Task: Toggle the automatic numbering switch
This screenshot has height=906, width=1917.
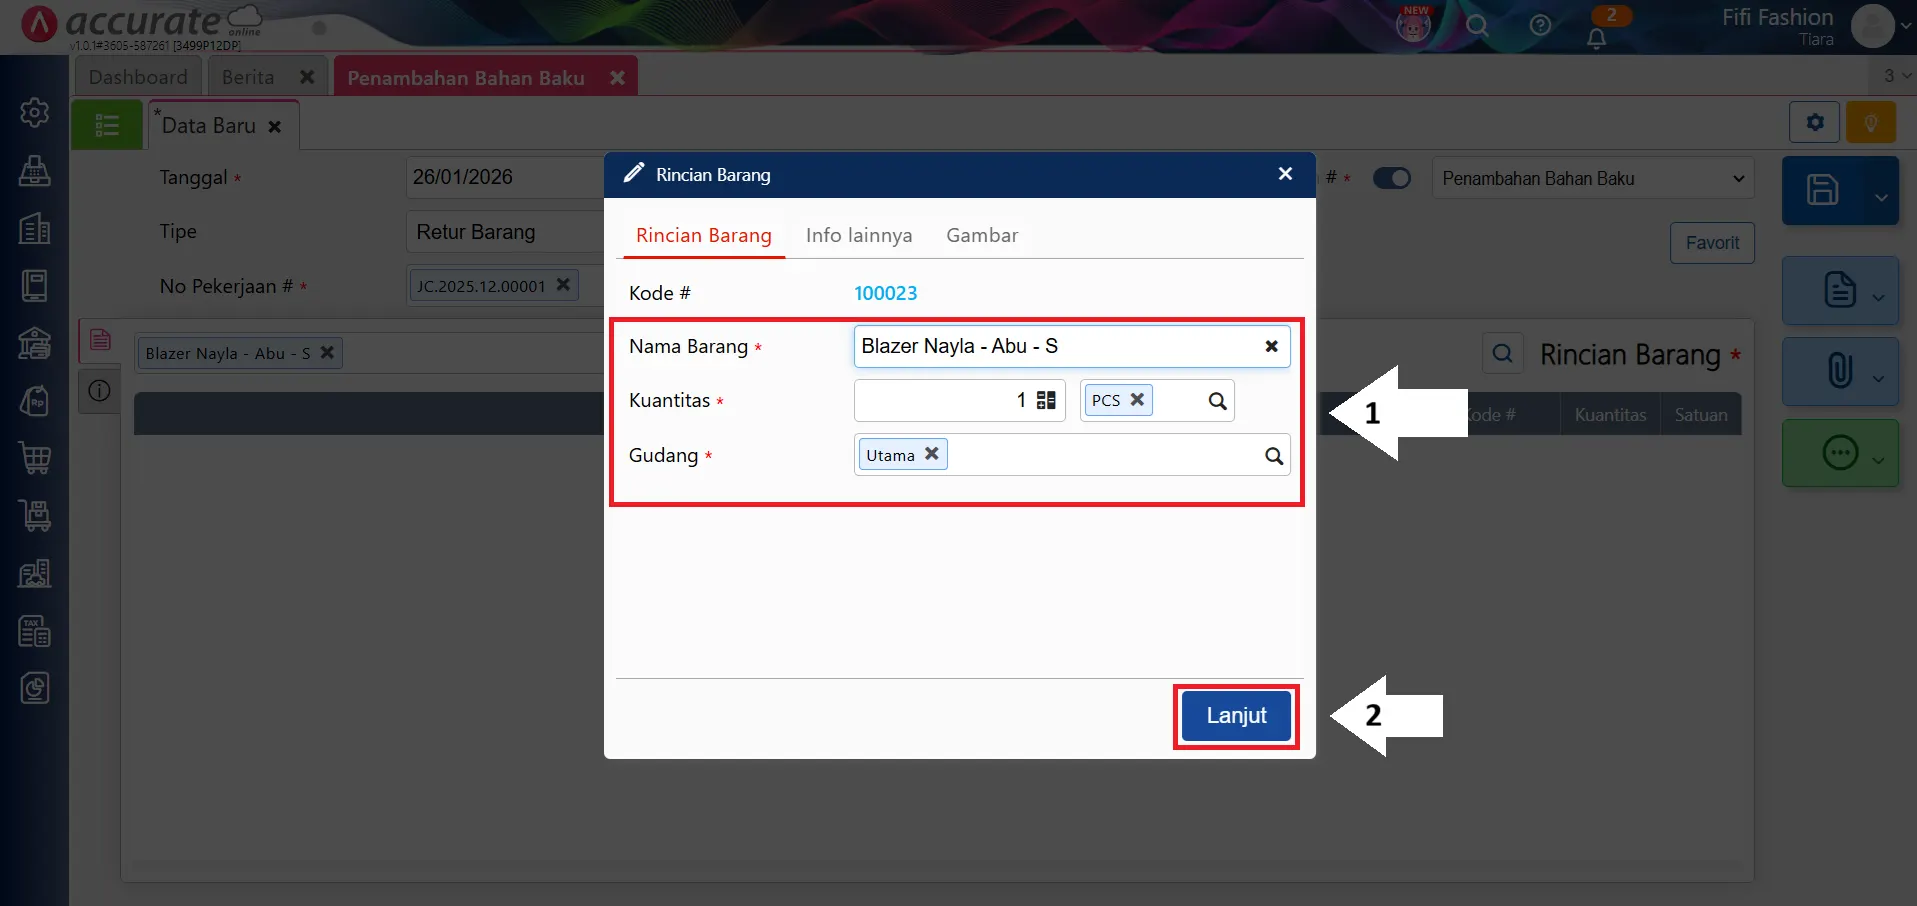Action: (x=1391, y=178)
